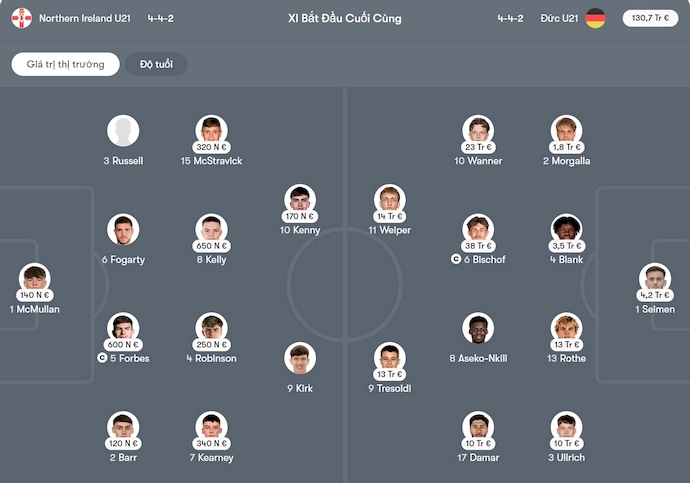
Task: Switch to the Giá trị thị trường view
Action: click(66, 64)
